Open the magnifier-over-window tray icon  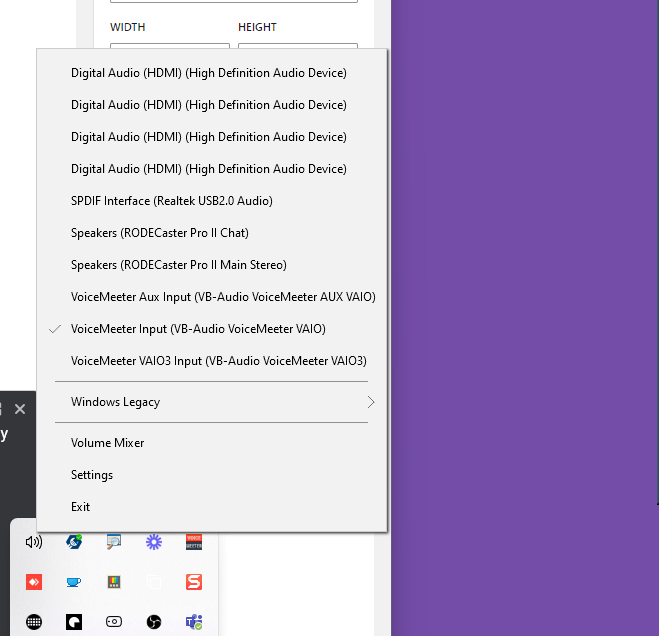tap(114, 542)
